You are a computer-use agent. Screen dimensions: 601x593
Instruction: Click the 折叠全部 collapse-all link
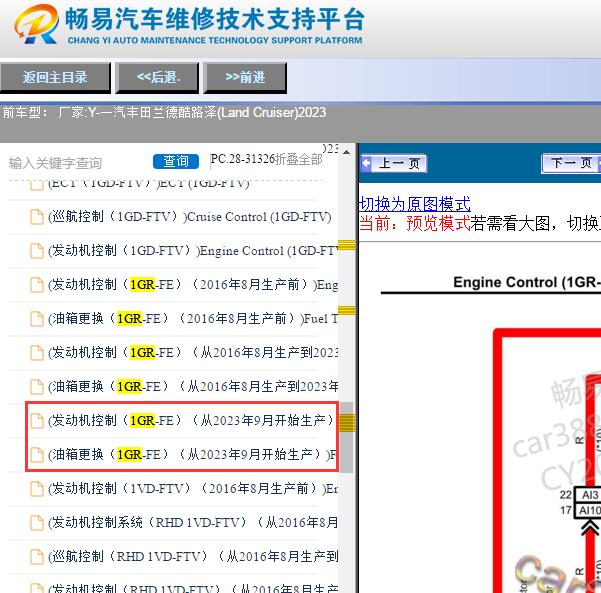click(x=299, y=159)
